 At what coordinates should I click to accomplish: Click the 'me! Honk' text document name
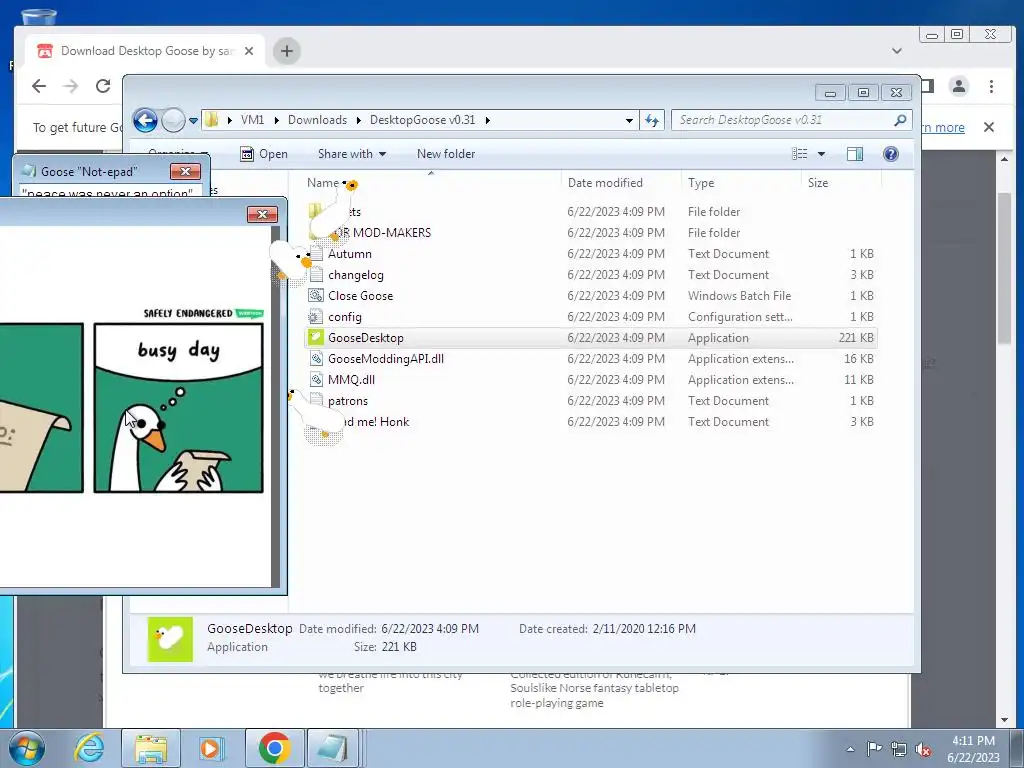(x=383, y=422)
